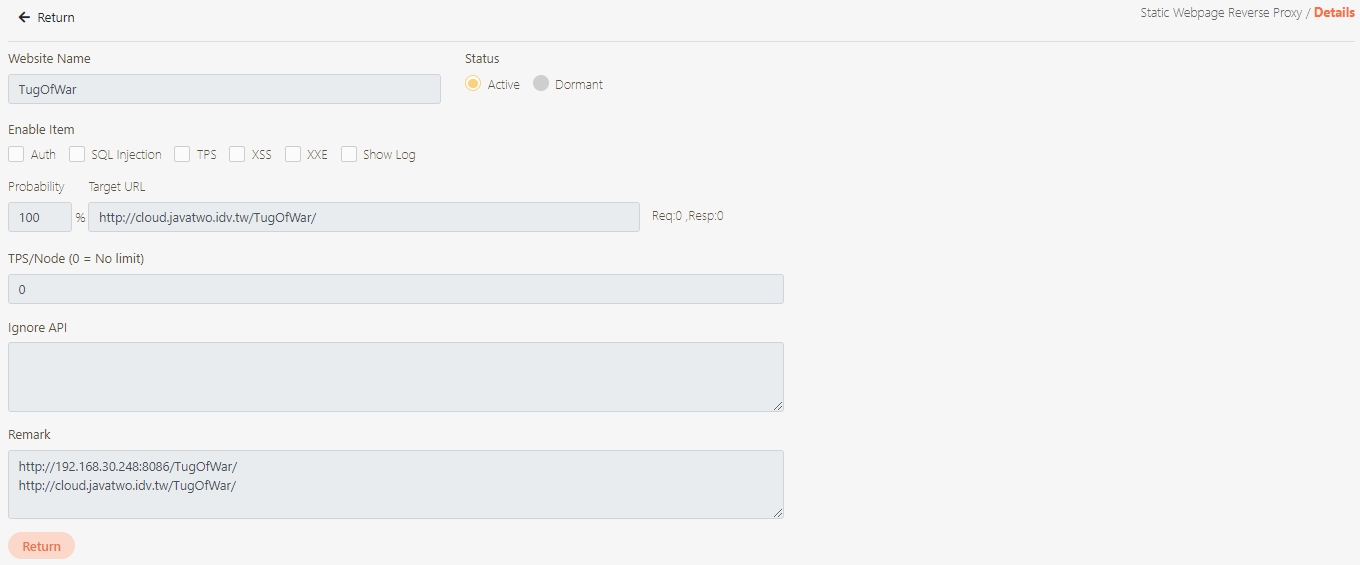Click the Details breadcrumb item
Screen dimensions: 1360x565
pos(1334,13)
